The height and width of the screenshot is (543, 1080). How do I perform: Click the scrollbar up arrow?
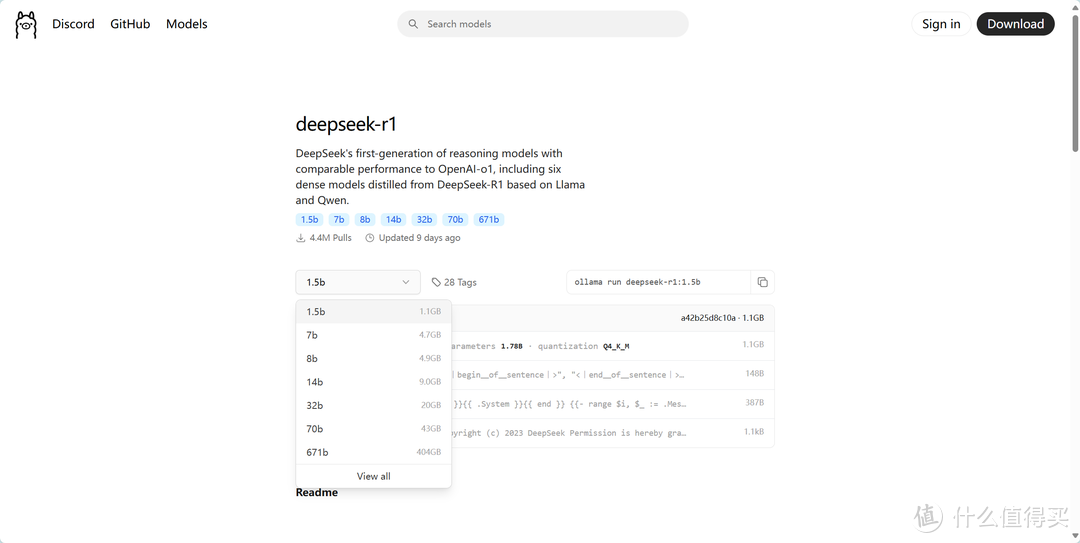pyautogui.click(x=1075, y=6)
